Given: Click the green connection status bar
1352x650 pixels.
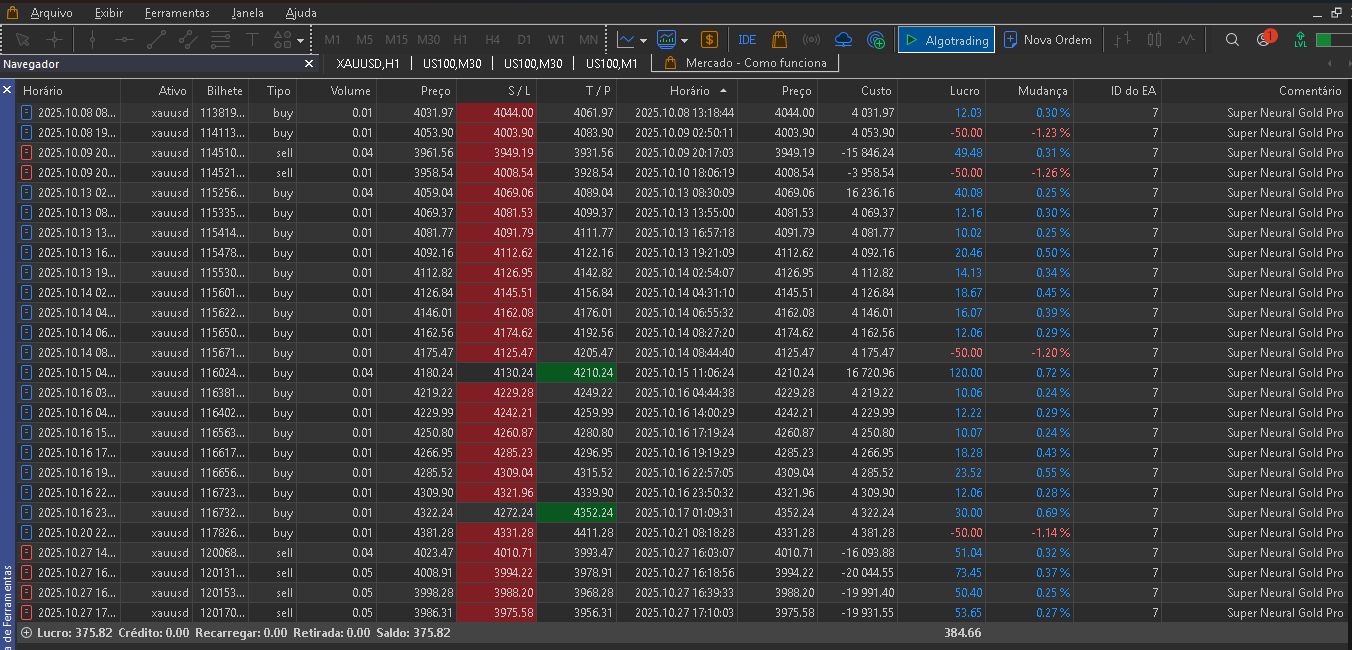Looking at the screenshot, I should tap(1333, 40).
